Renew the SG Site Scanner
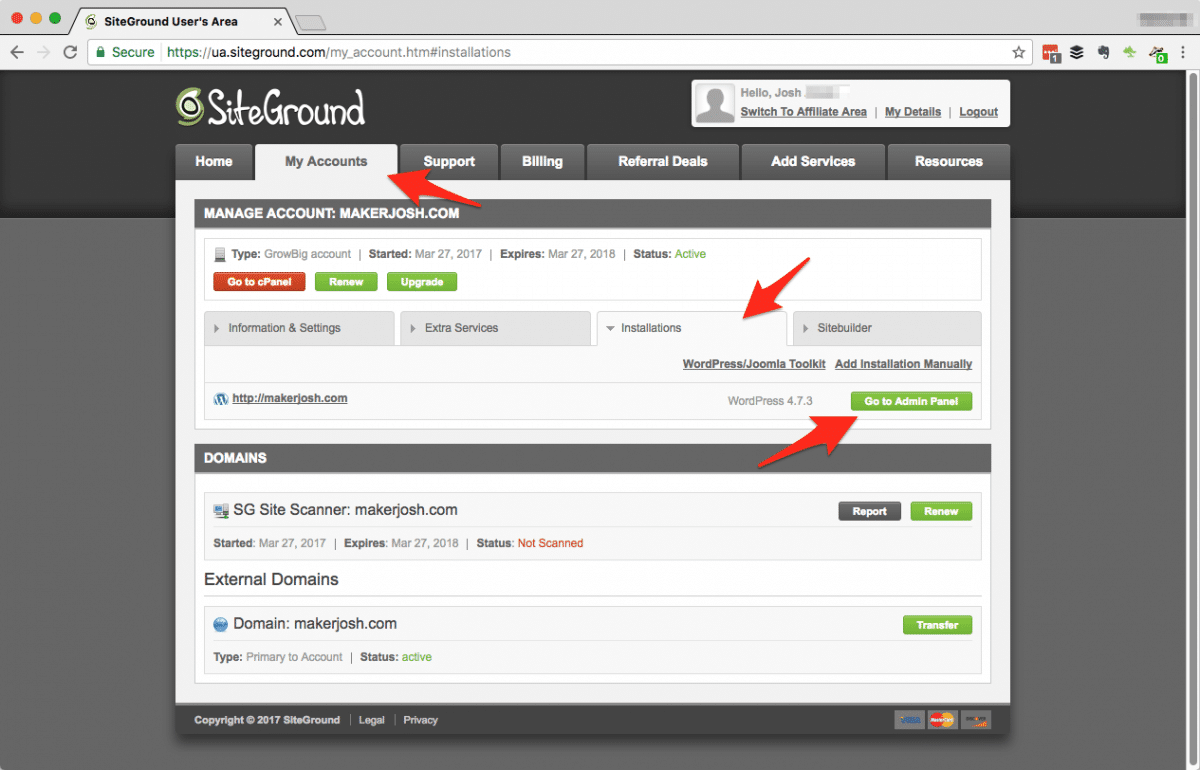 pyautogui.click(x=941, y=512)
